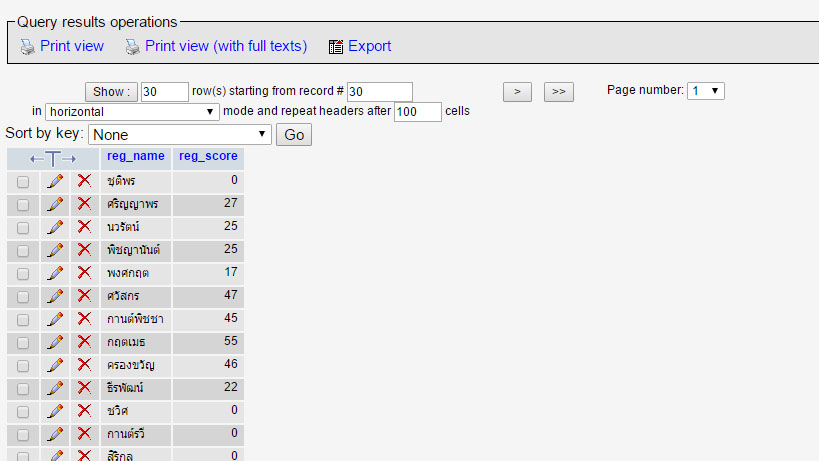
Task: Click the edit pencil for the score 55 row
Action: pyautogui.click(x=55, y=342)
